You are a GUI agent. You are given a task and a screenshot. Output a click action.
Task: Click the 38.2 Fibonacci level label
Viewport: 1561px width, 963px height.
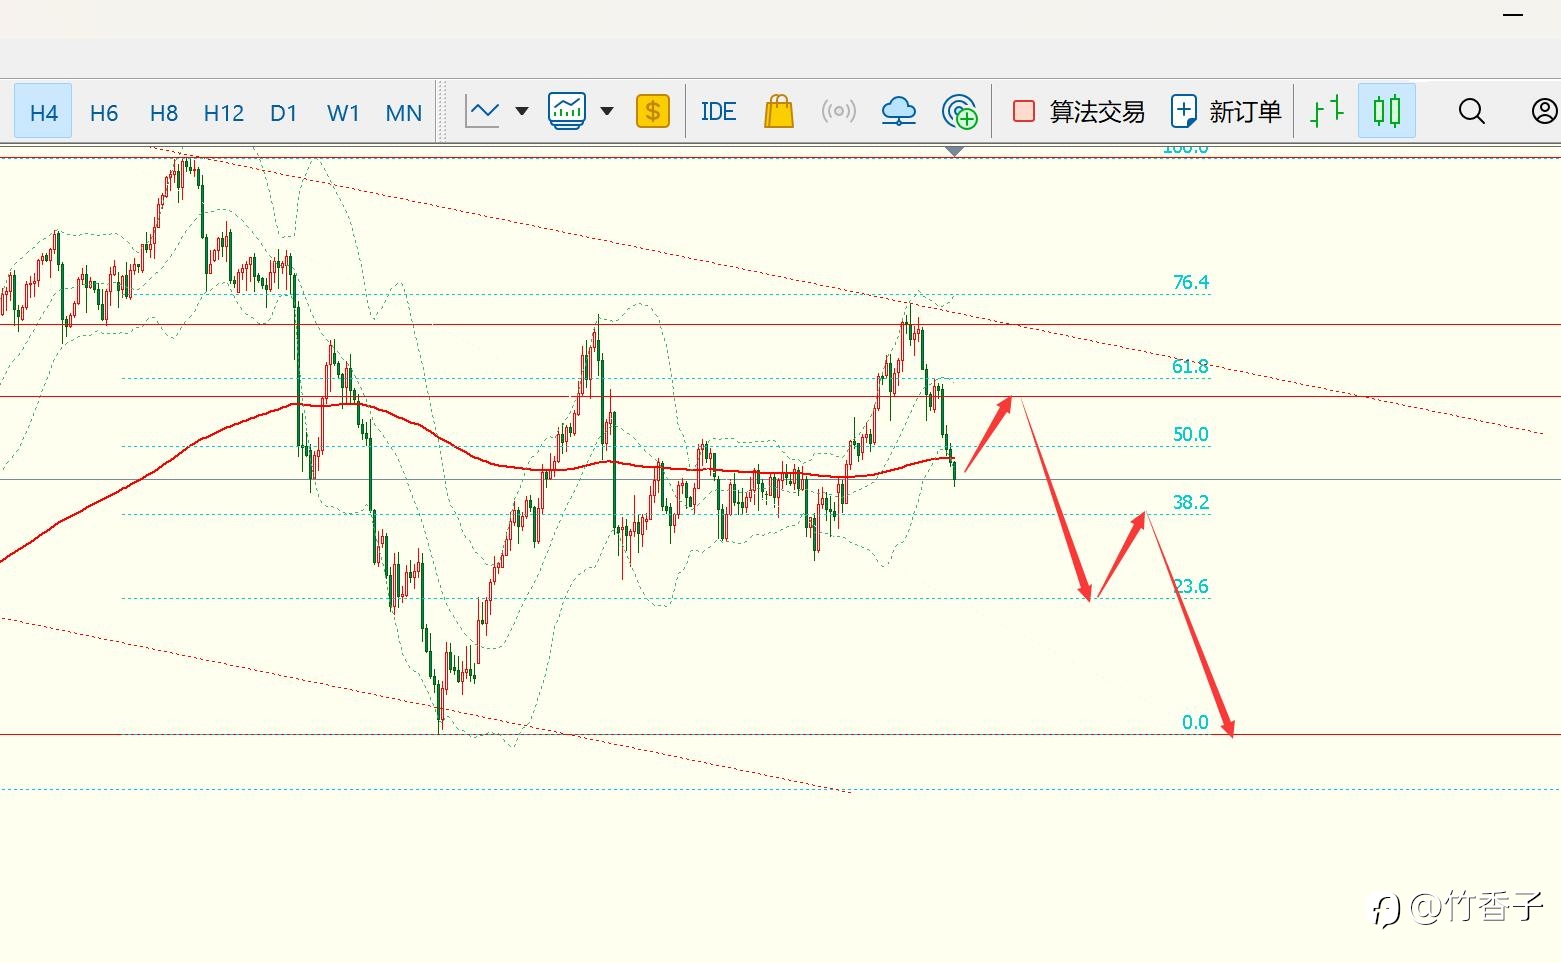coord(1190,502)
